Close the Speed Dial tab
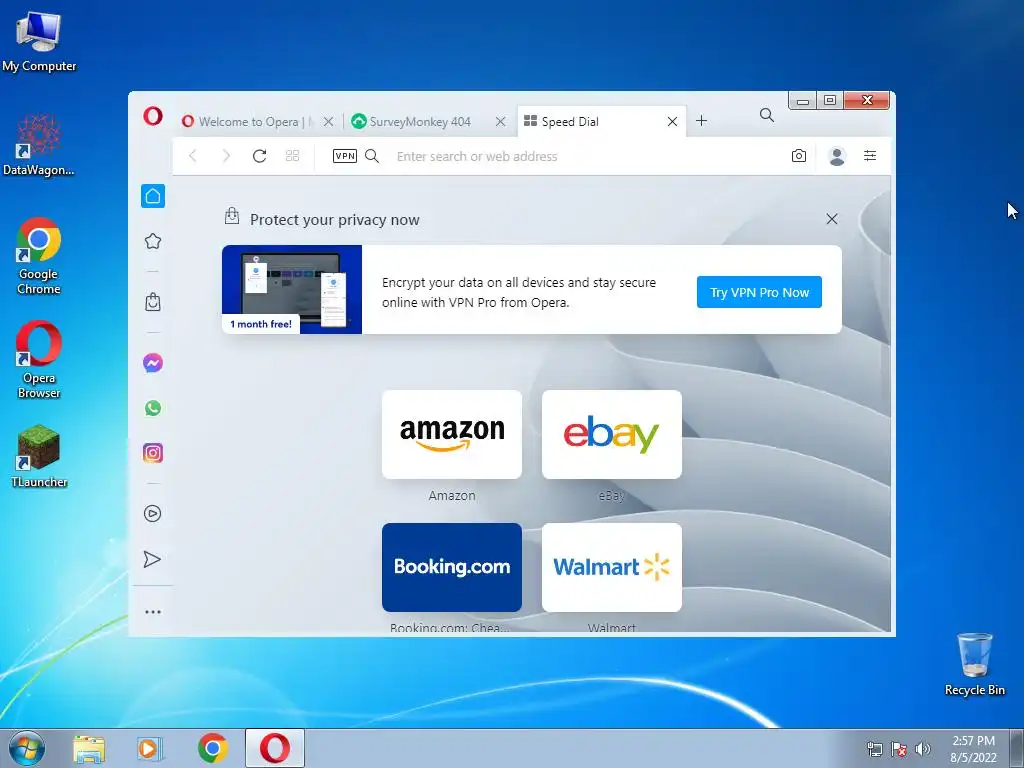Screen dimensions: 1024x768 point(672,121)
